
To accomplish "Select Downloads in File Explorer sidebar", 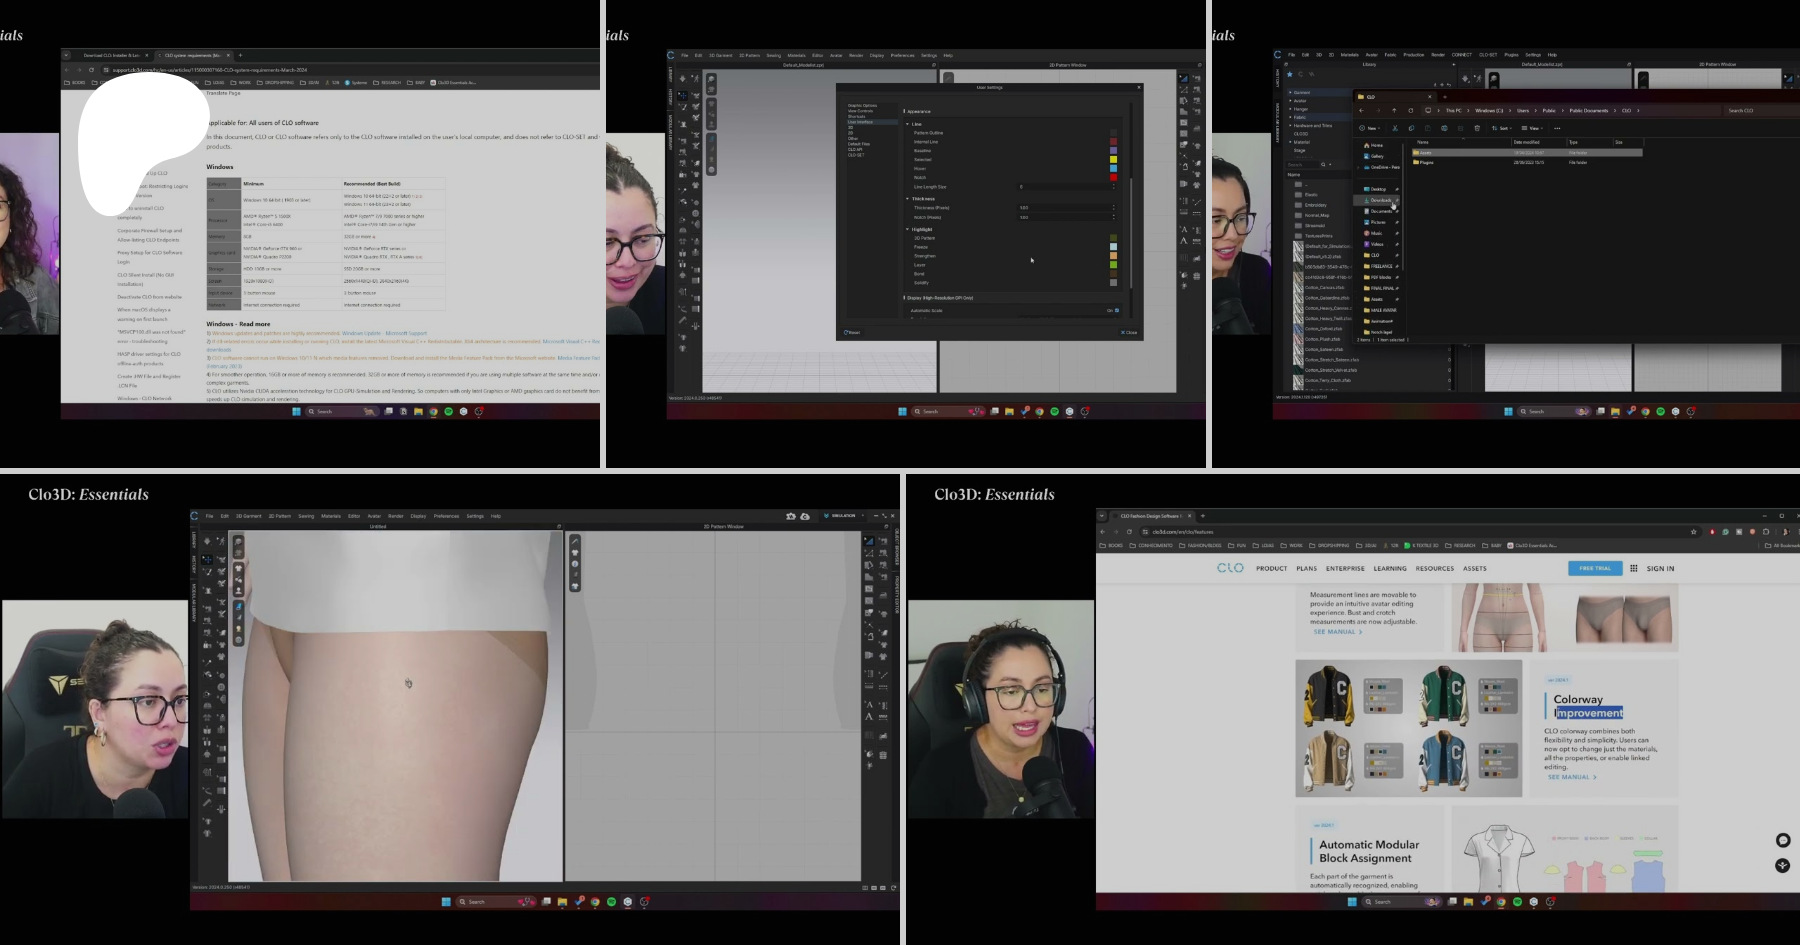I will point(1380,200).
